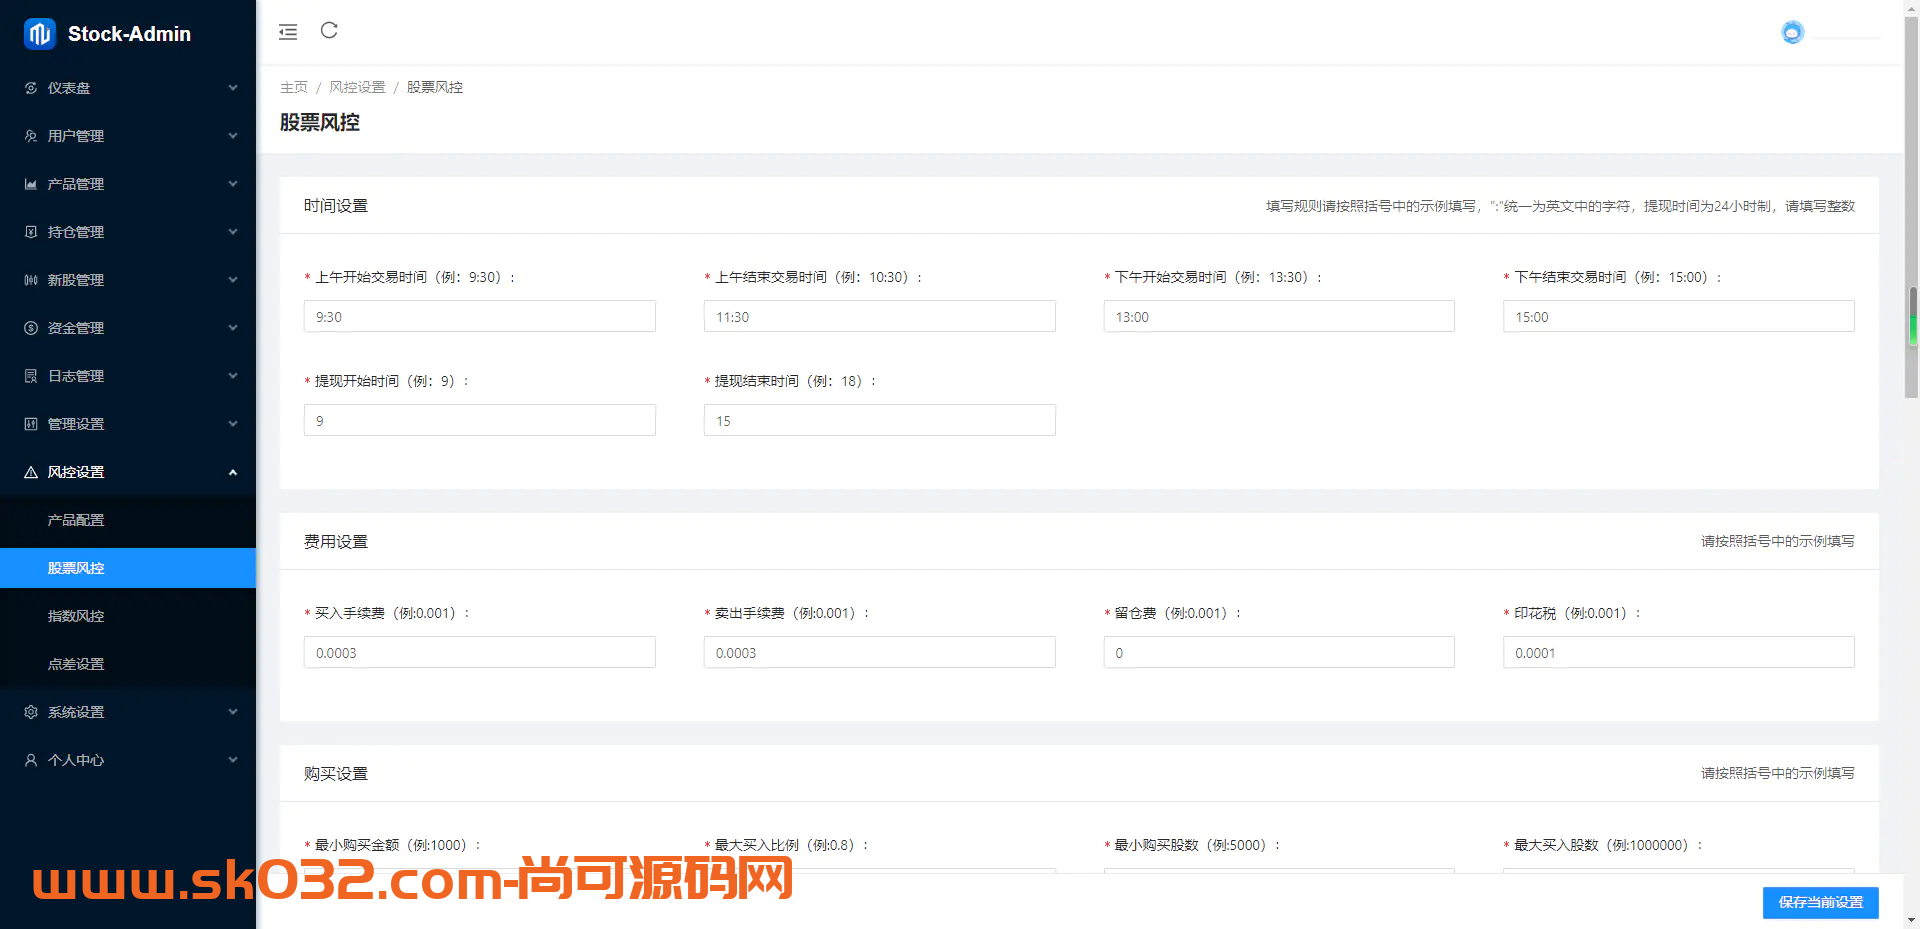Click the Stock-Admin title text
This screenshot has height=929, width=1920.
pyautogui.click(x=129, y=34)
